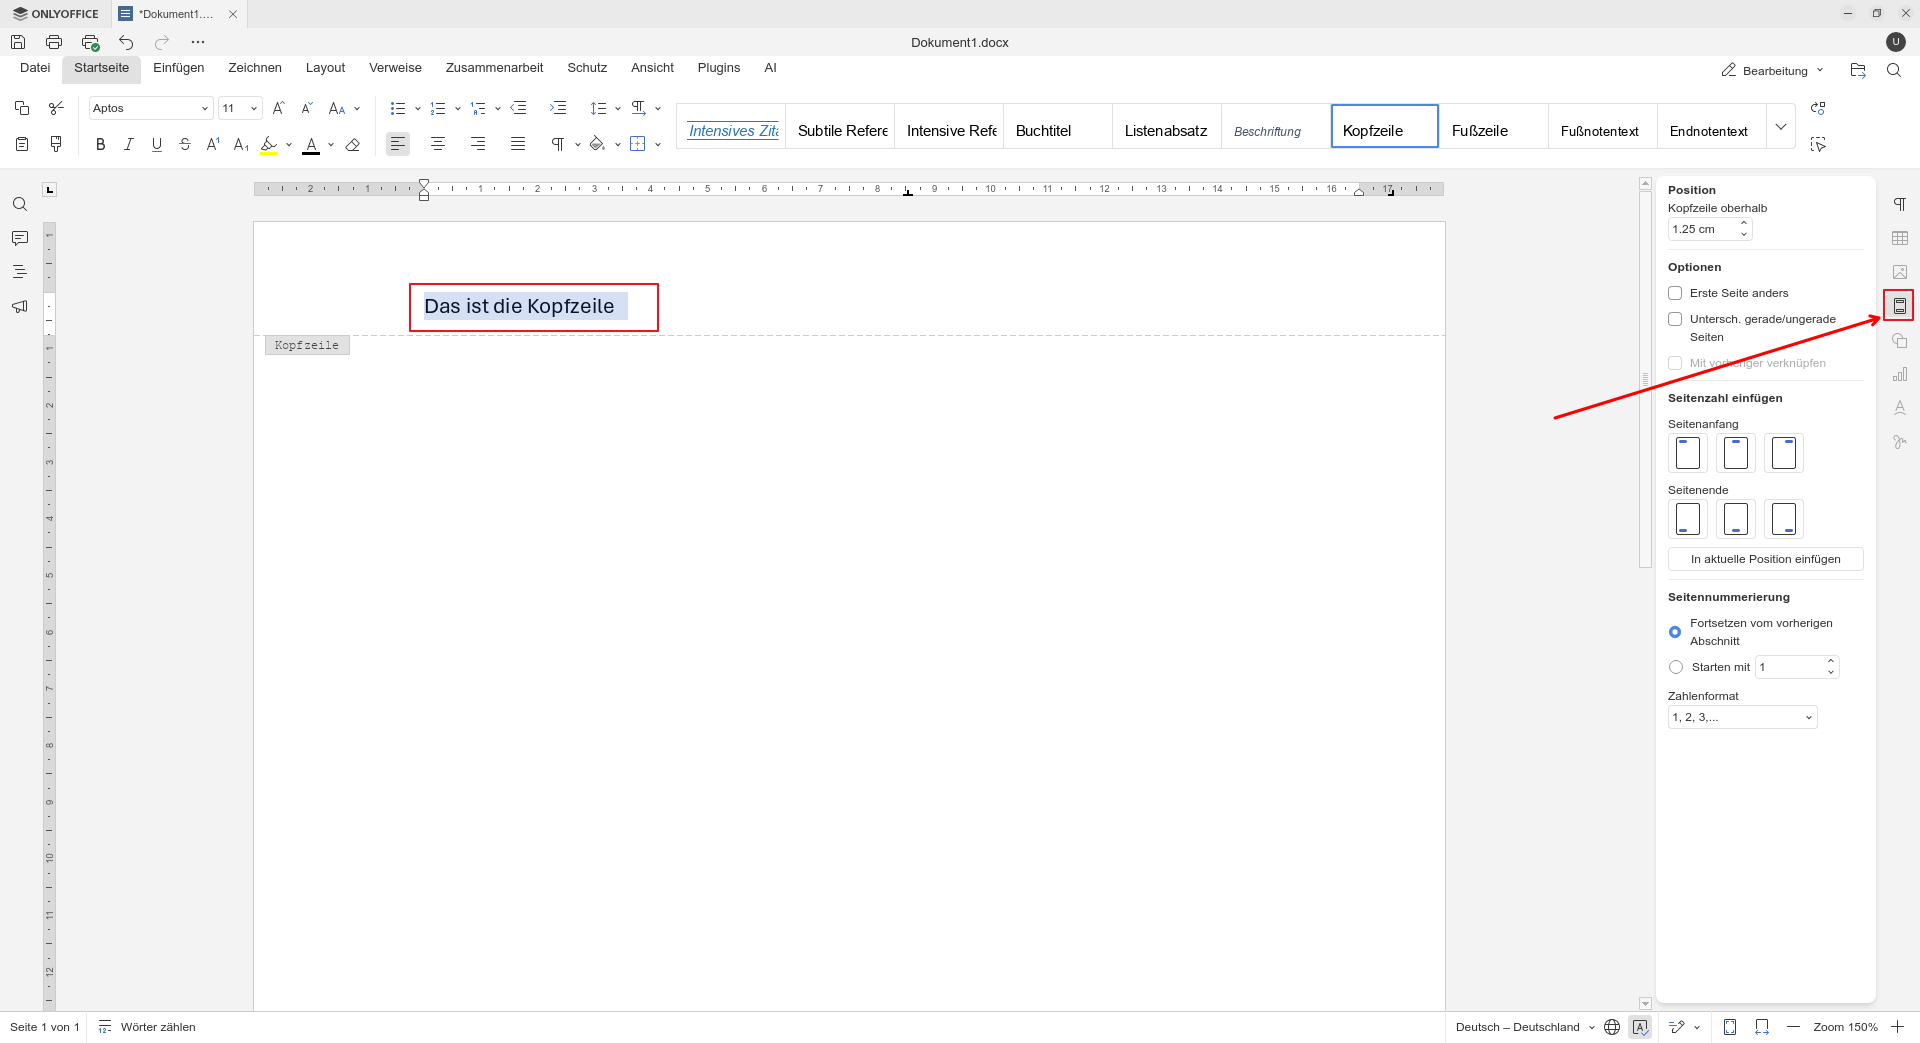Open table settings in right sidebar
1920x1043 pixels.
(1900, 238)
